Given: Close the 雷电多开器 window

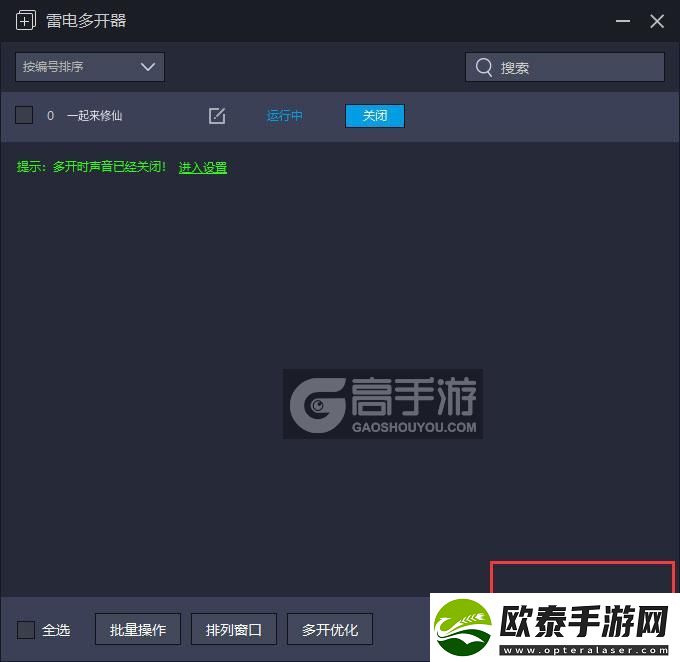Looking at the screenshot, I should pyautogui.click(x=657, y=21).
